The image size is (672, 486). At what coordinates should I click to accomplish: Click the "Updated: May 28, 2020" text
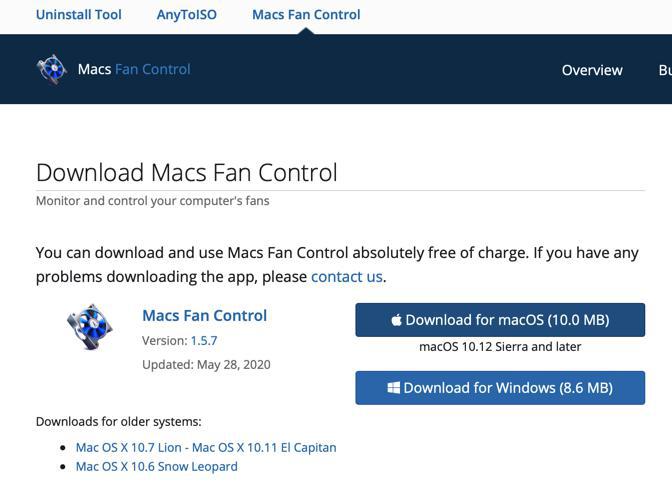(206, 365)
